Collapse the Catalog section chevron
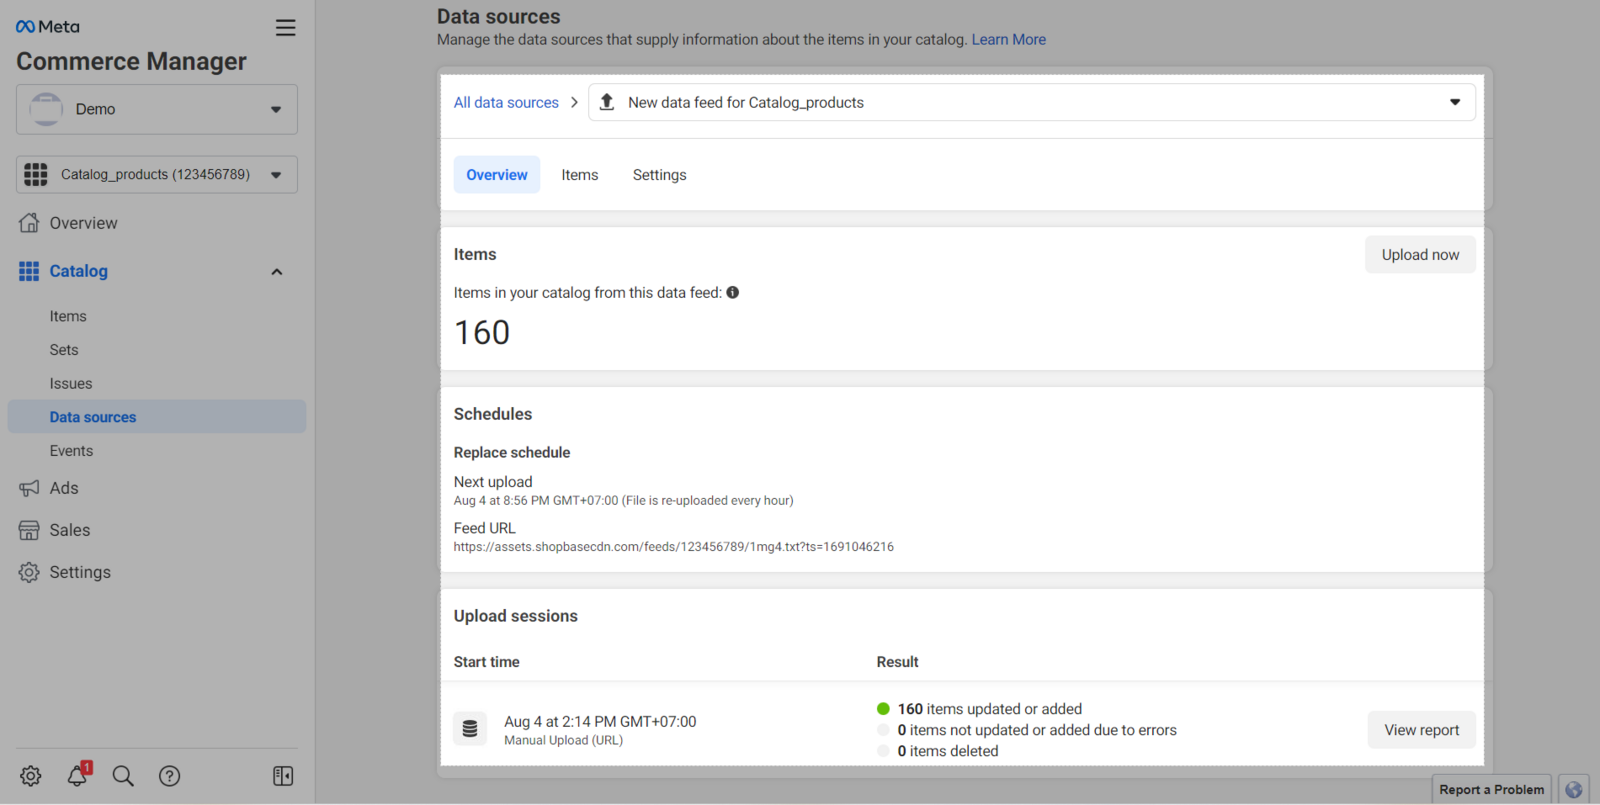The width and height of the screenshot is (1600, 805). pos(277,272)
